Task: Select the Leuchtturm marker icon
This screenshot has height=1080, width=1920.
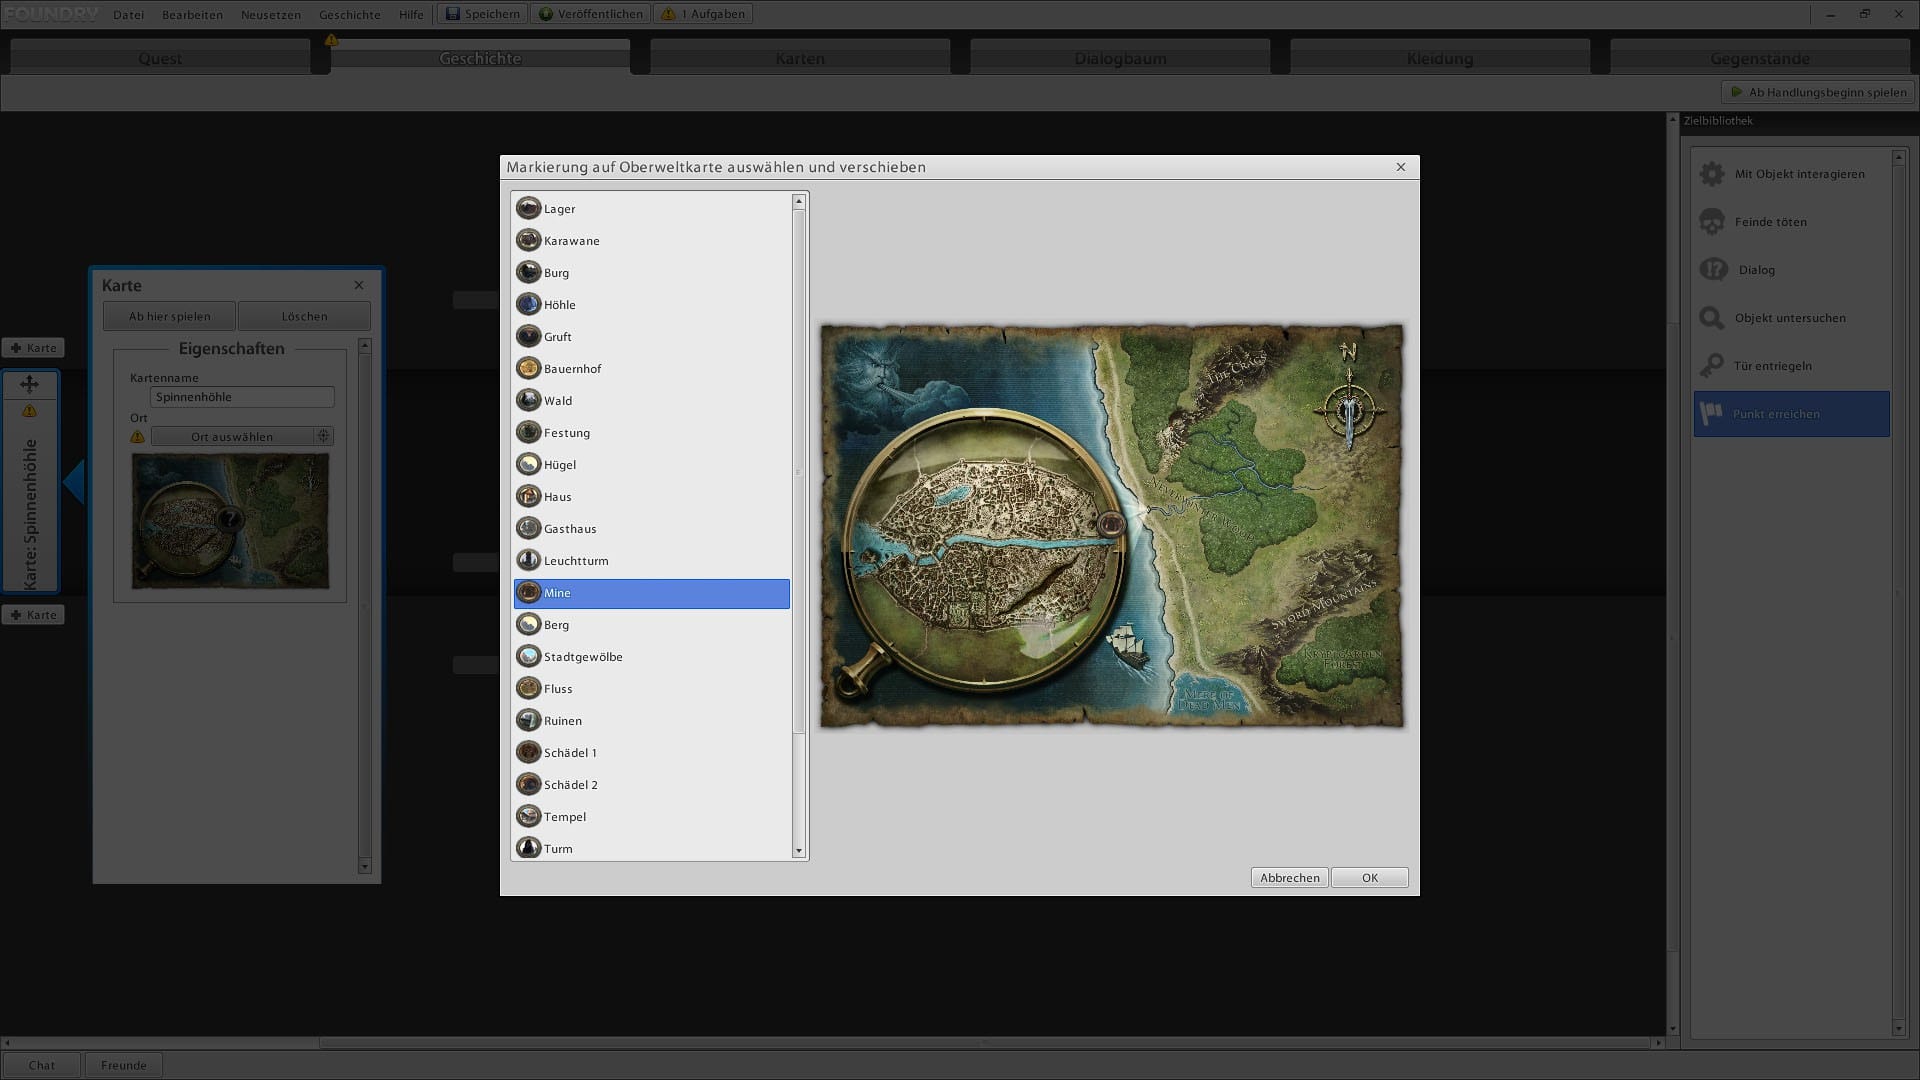Action: click(528, 561)
